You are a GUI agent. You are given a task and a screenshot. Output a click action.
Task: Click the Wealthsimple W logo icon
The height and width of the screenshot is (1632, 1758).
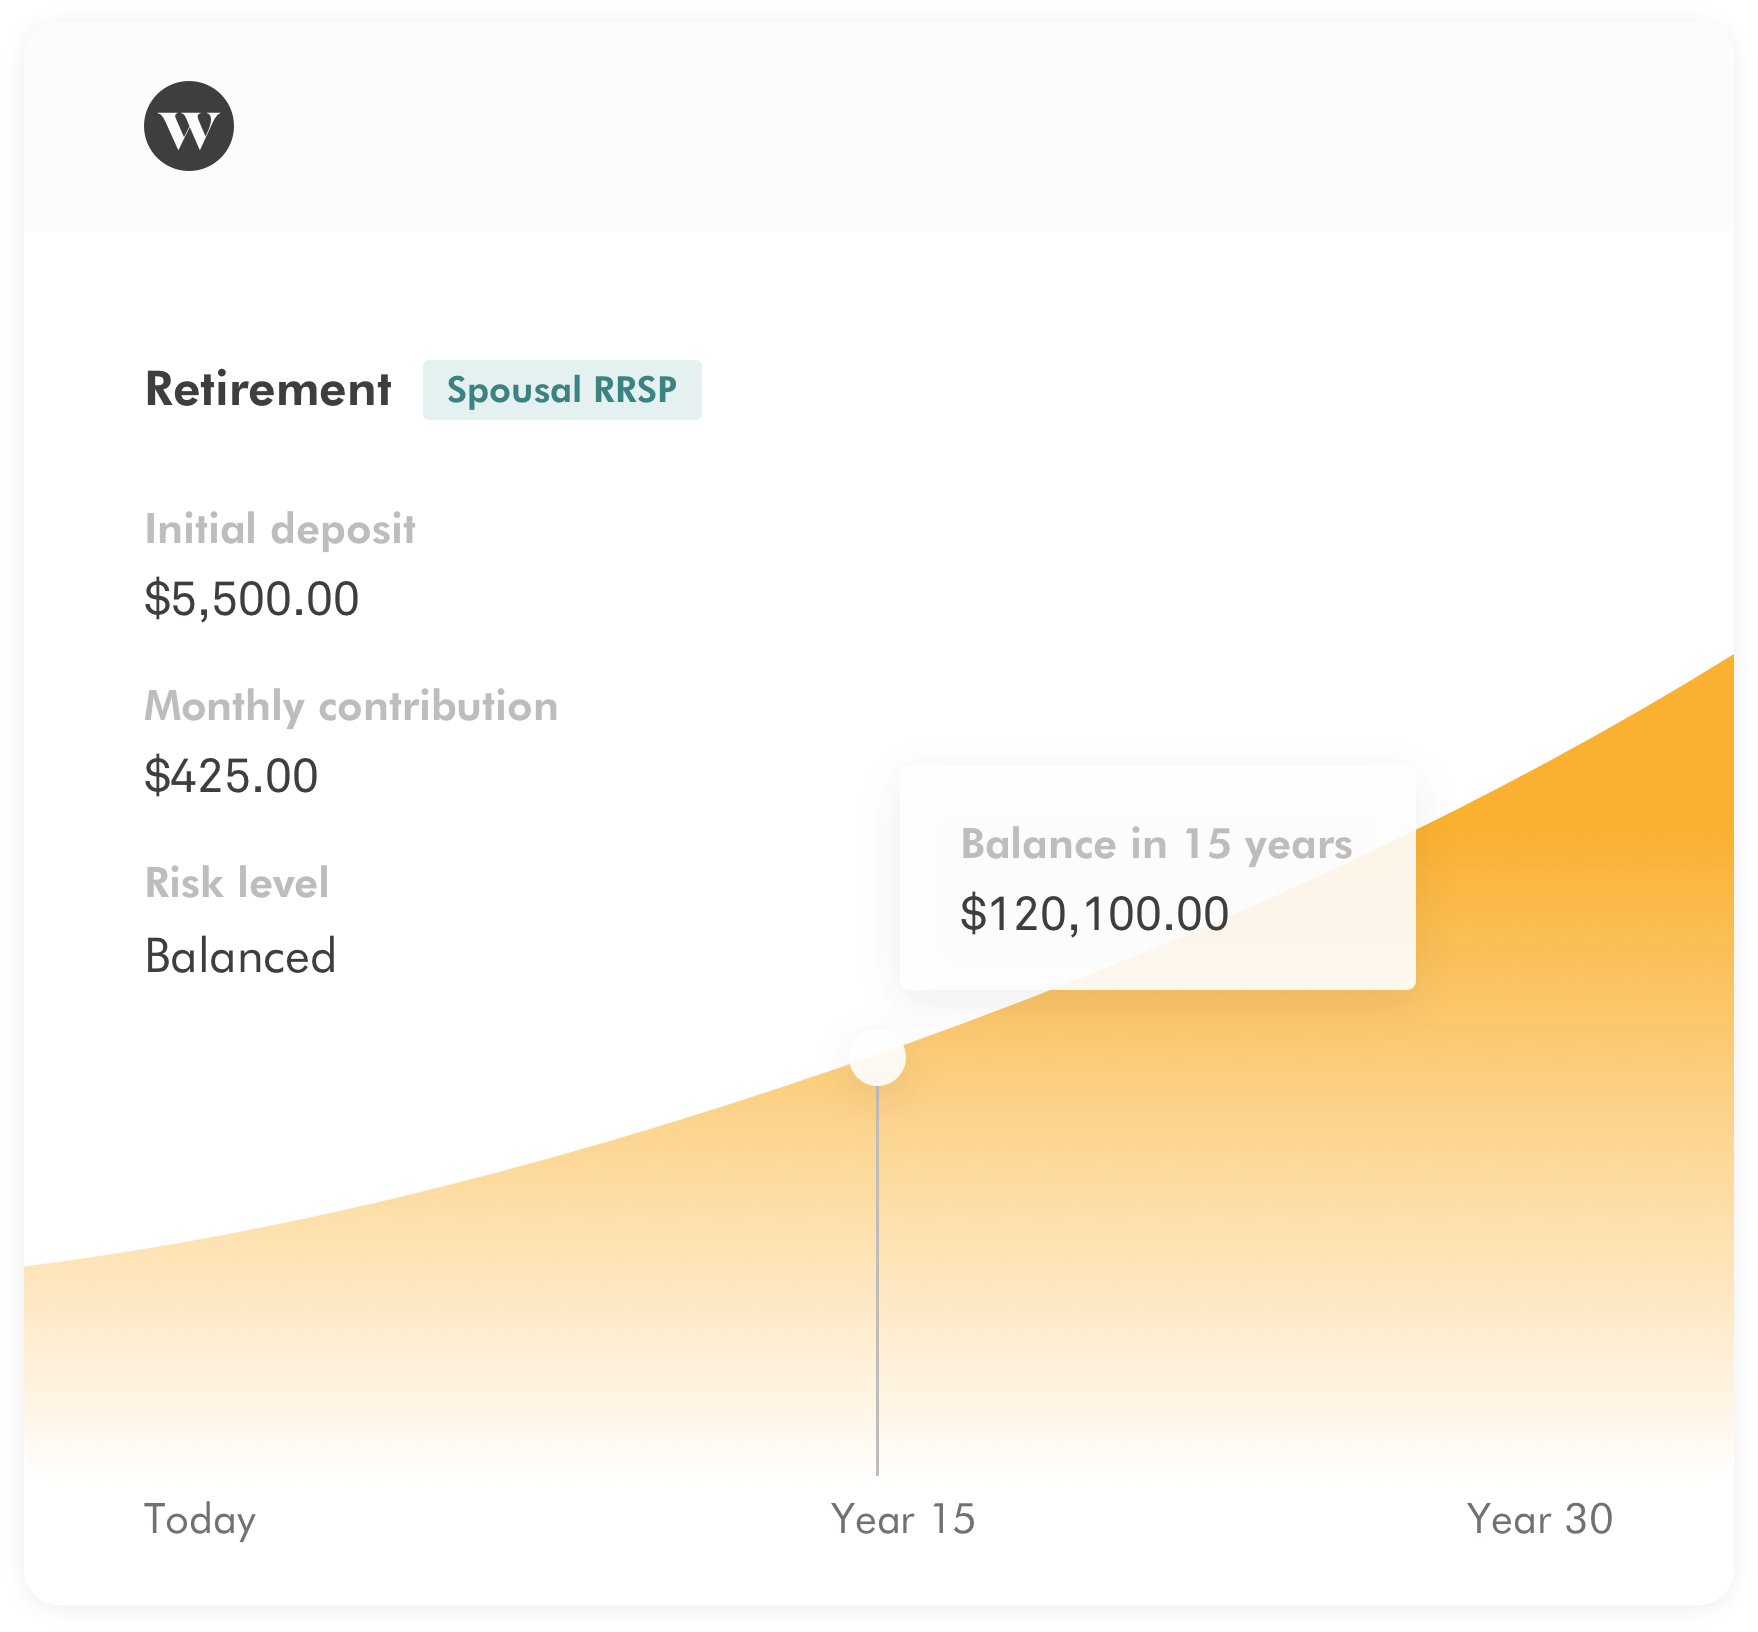[x=189, y=126]
